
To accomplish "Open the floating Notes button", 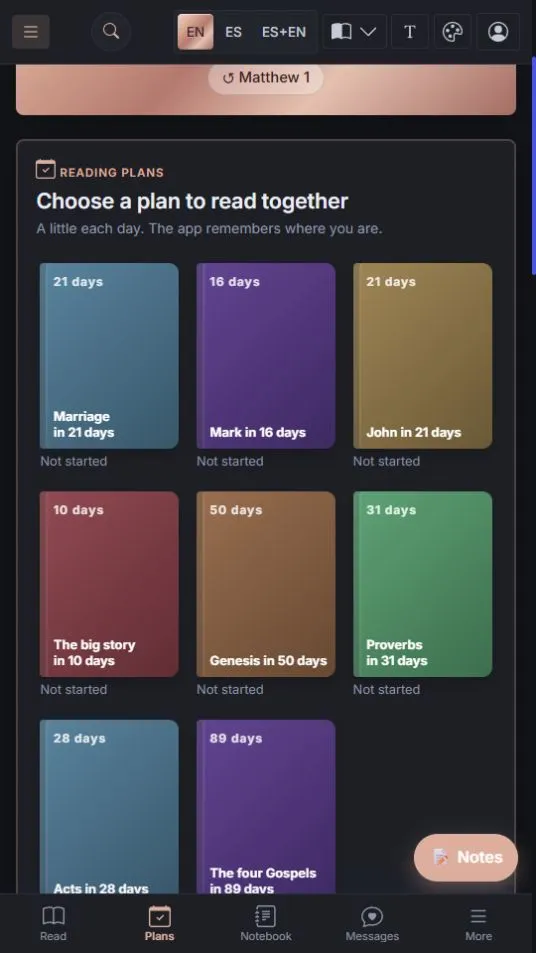I will tap(466, 857).
